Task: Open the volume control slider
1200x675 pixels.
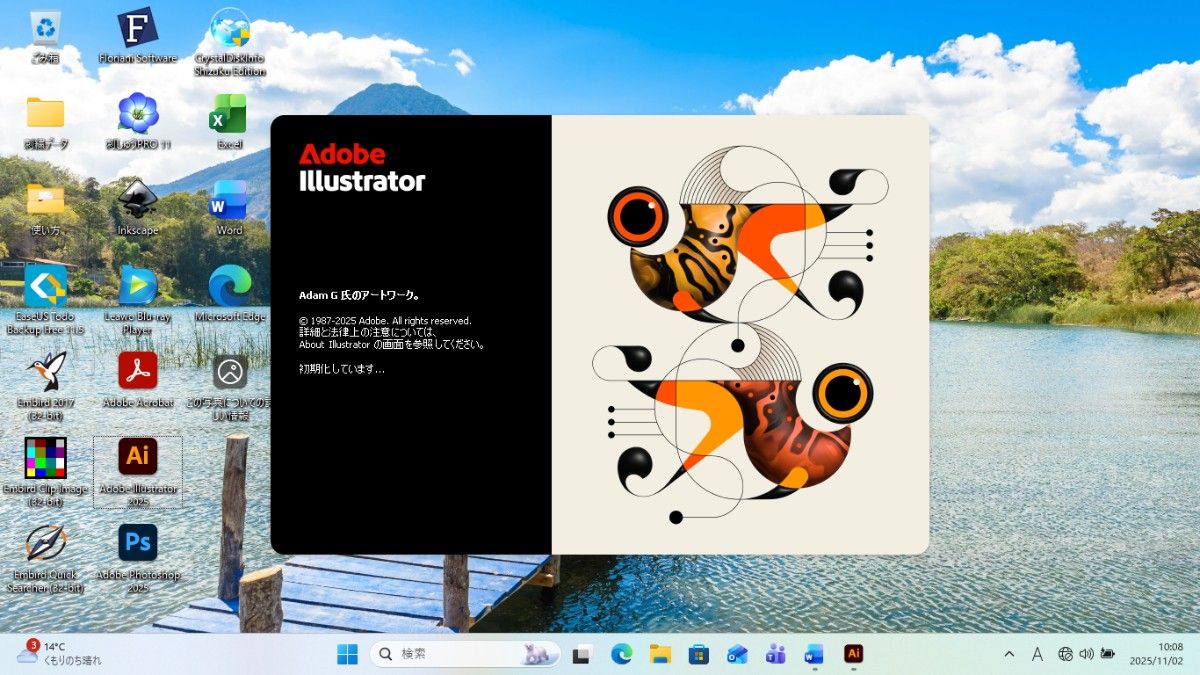Action: (x=1086, y=654)
